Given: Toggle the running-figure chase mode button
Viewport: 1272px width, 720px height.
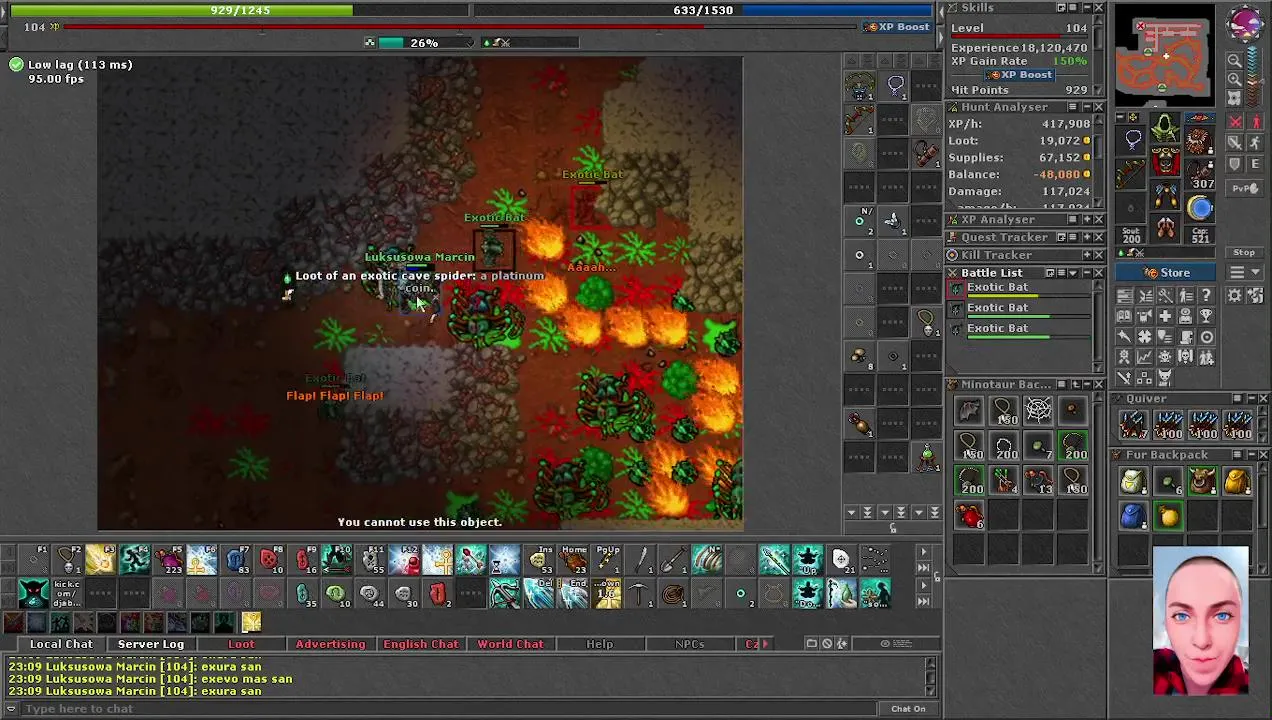Looking at the screenshot, I should coord(1255,142).
